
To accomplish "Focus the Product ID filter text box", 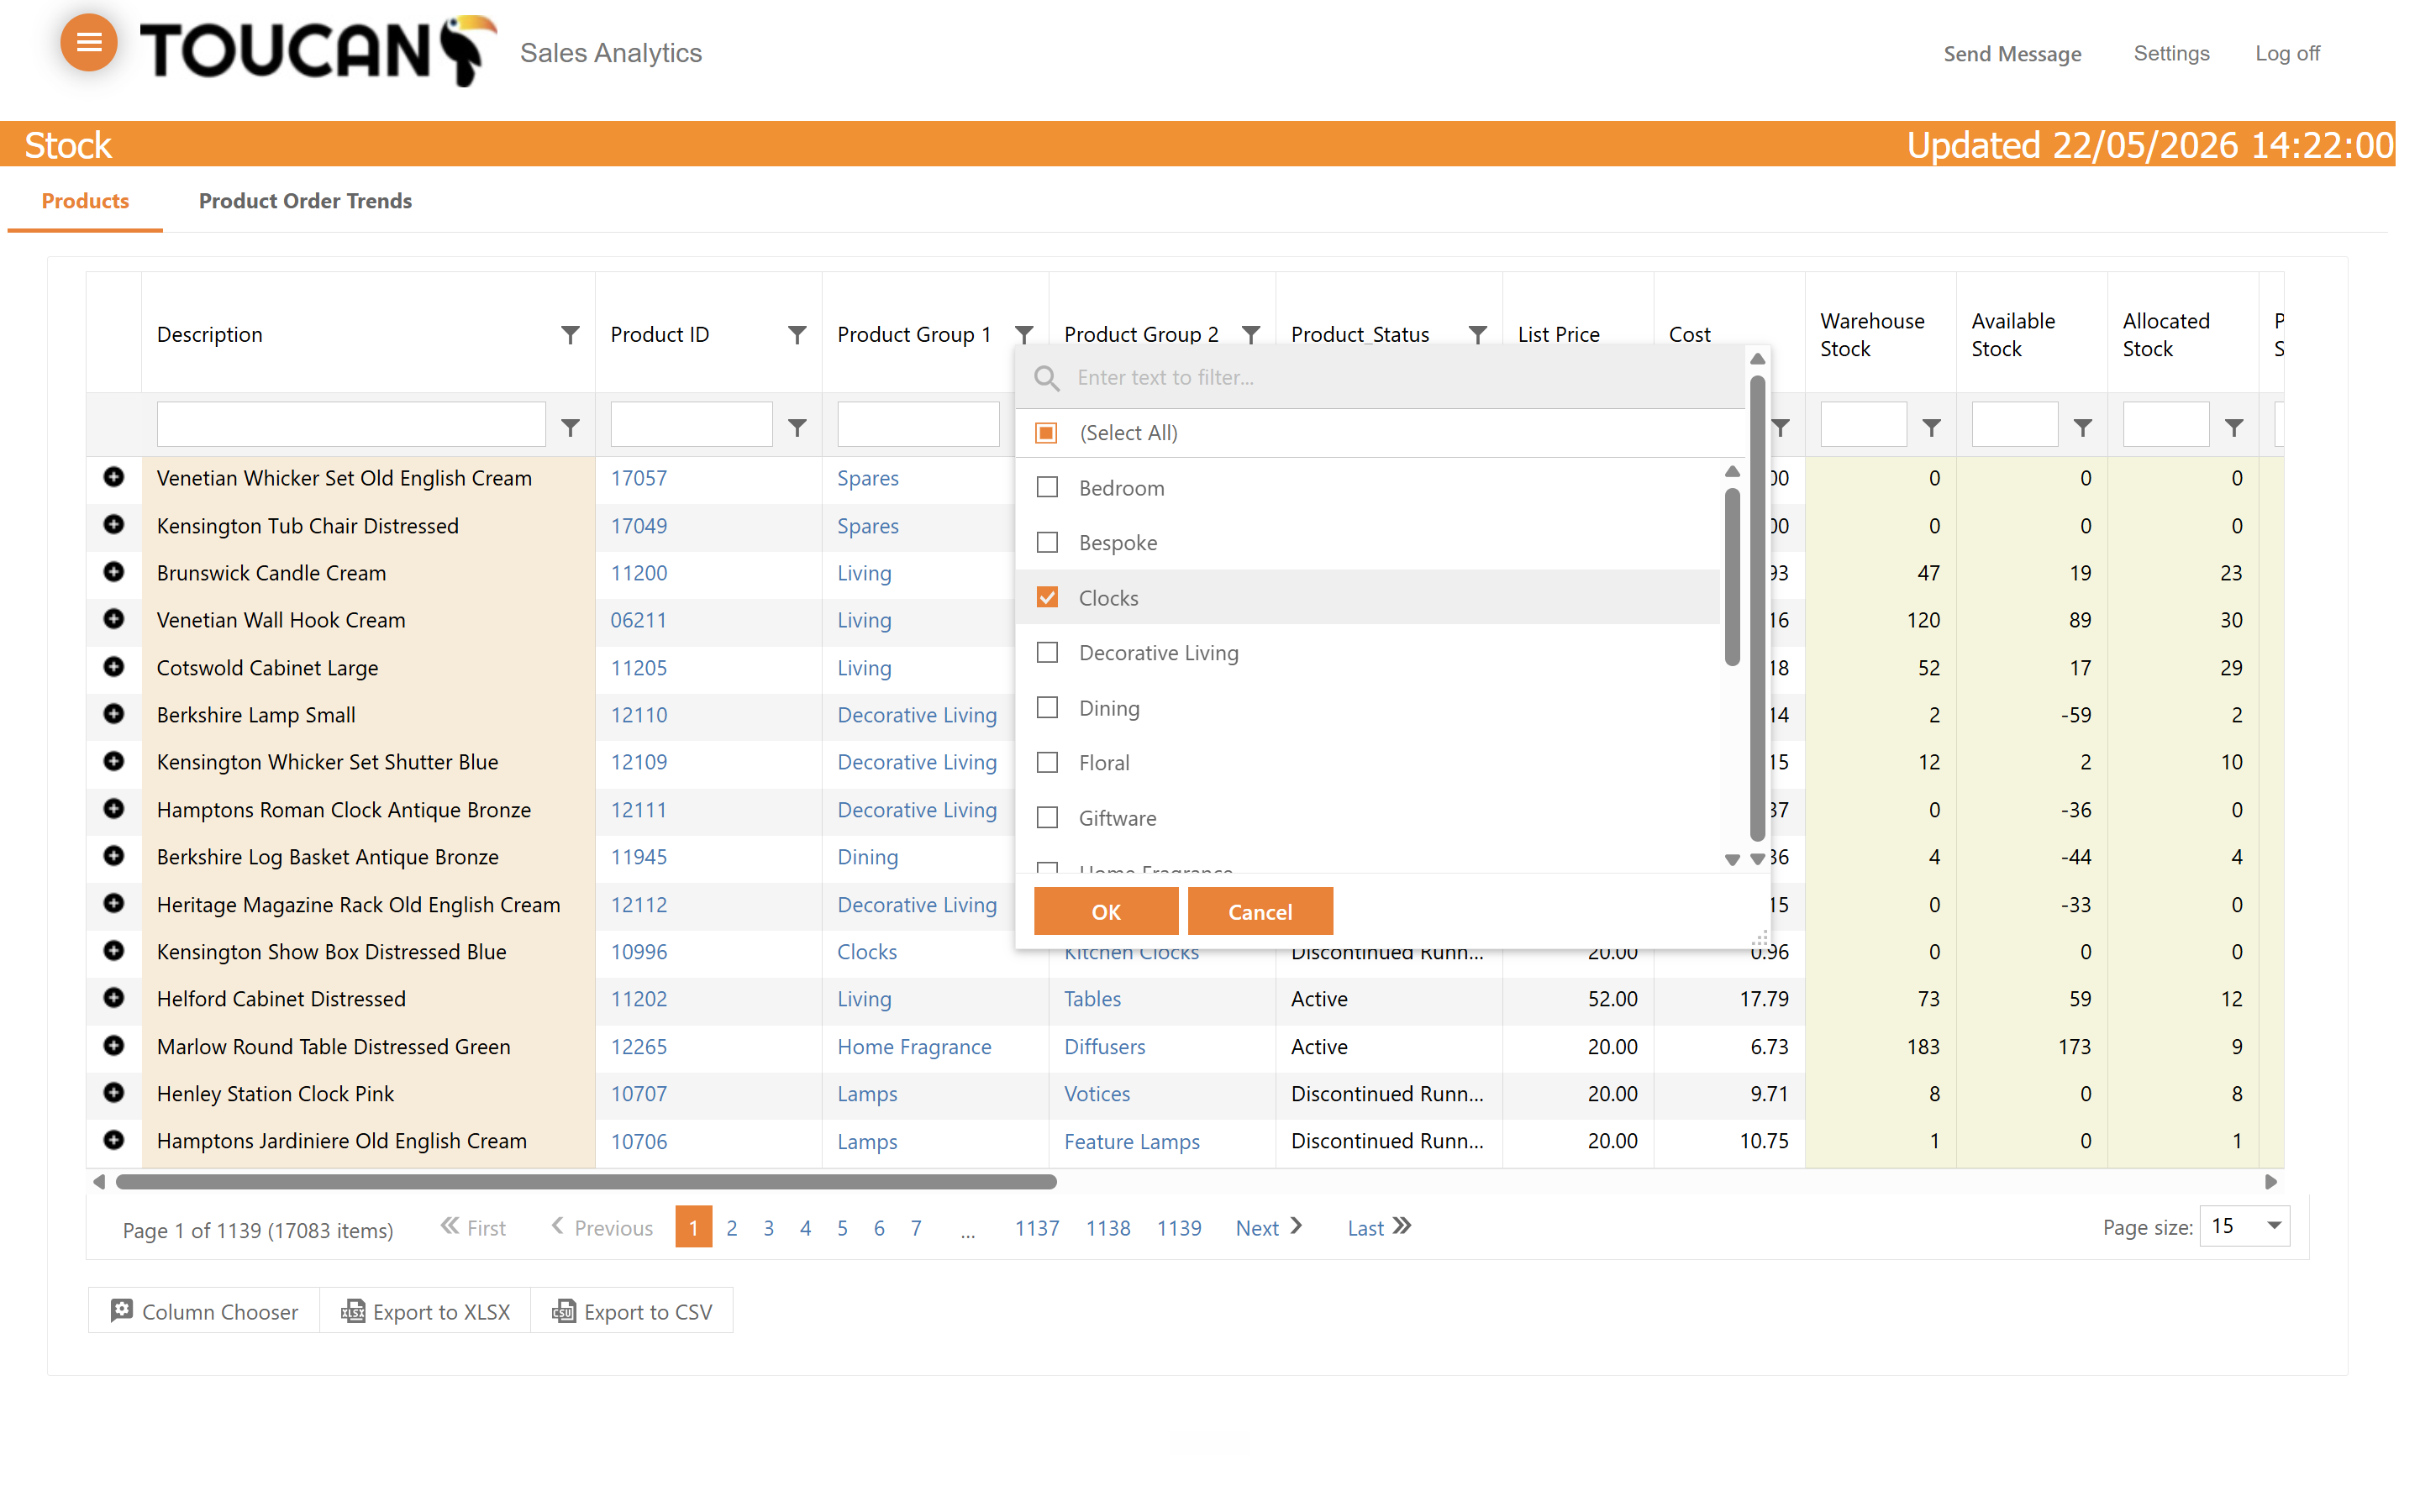I will click(691, 425).
